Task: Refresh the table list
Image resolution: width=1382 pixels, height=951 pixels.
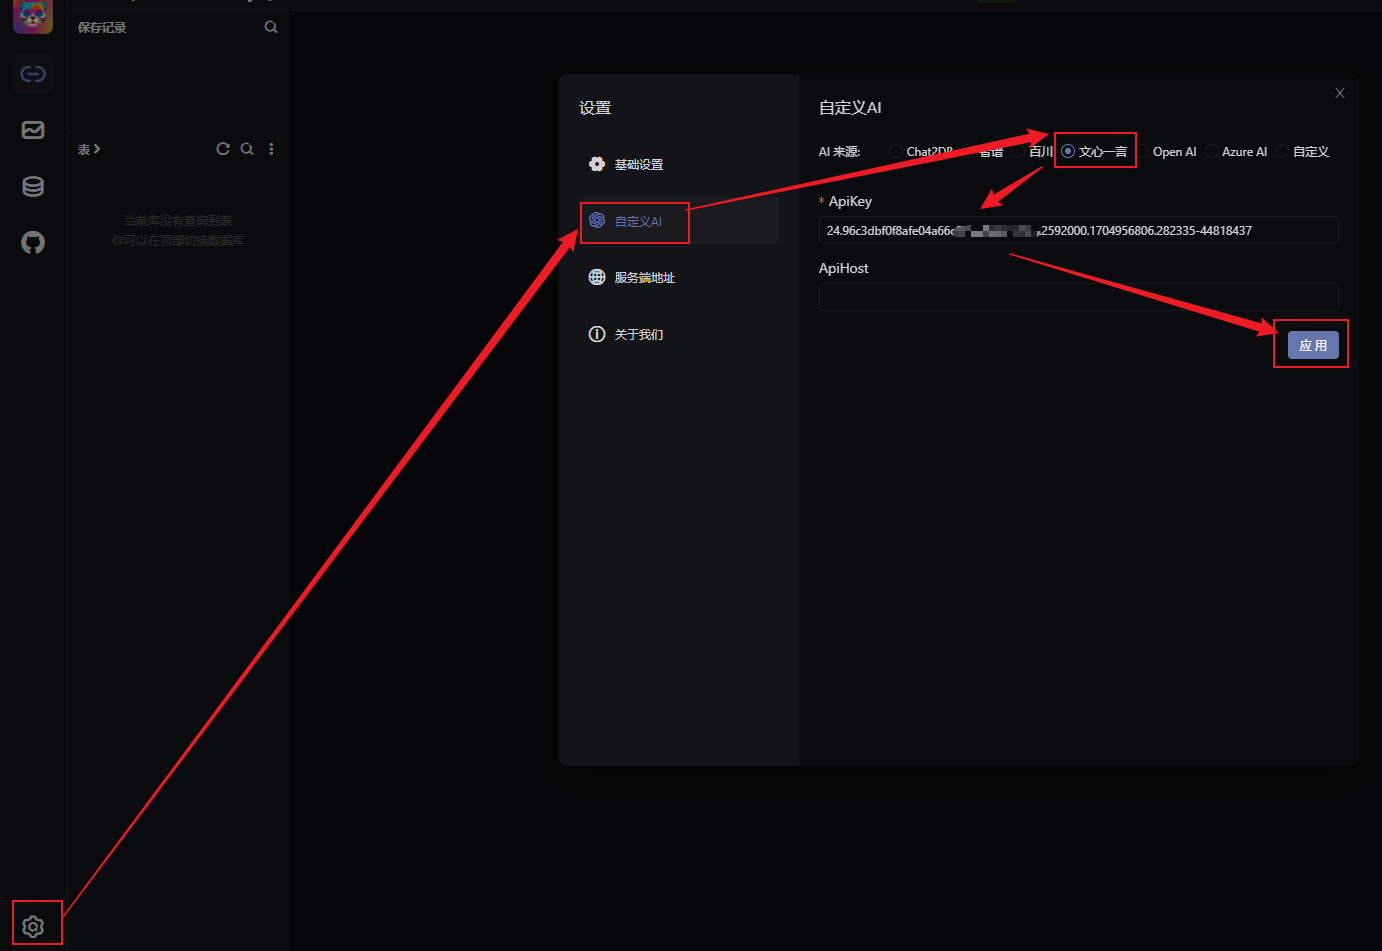Action: (223, 149)
